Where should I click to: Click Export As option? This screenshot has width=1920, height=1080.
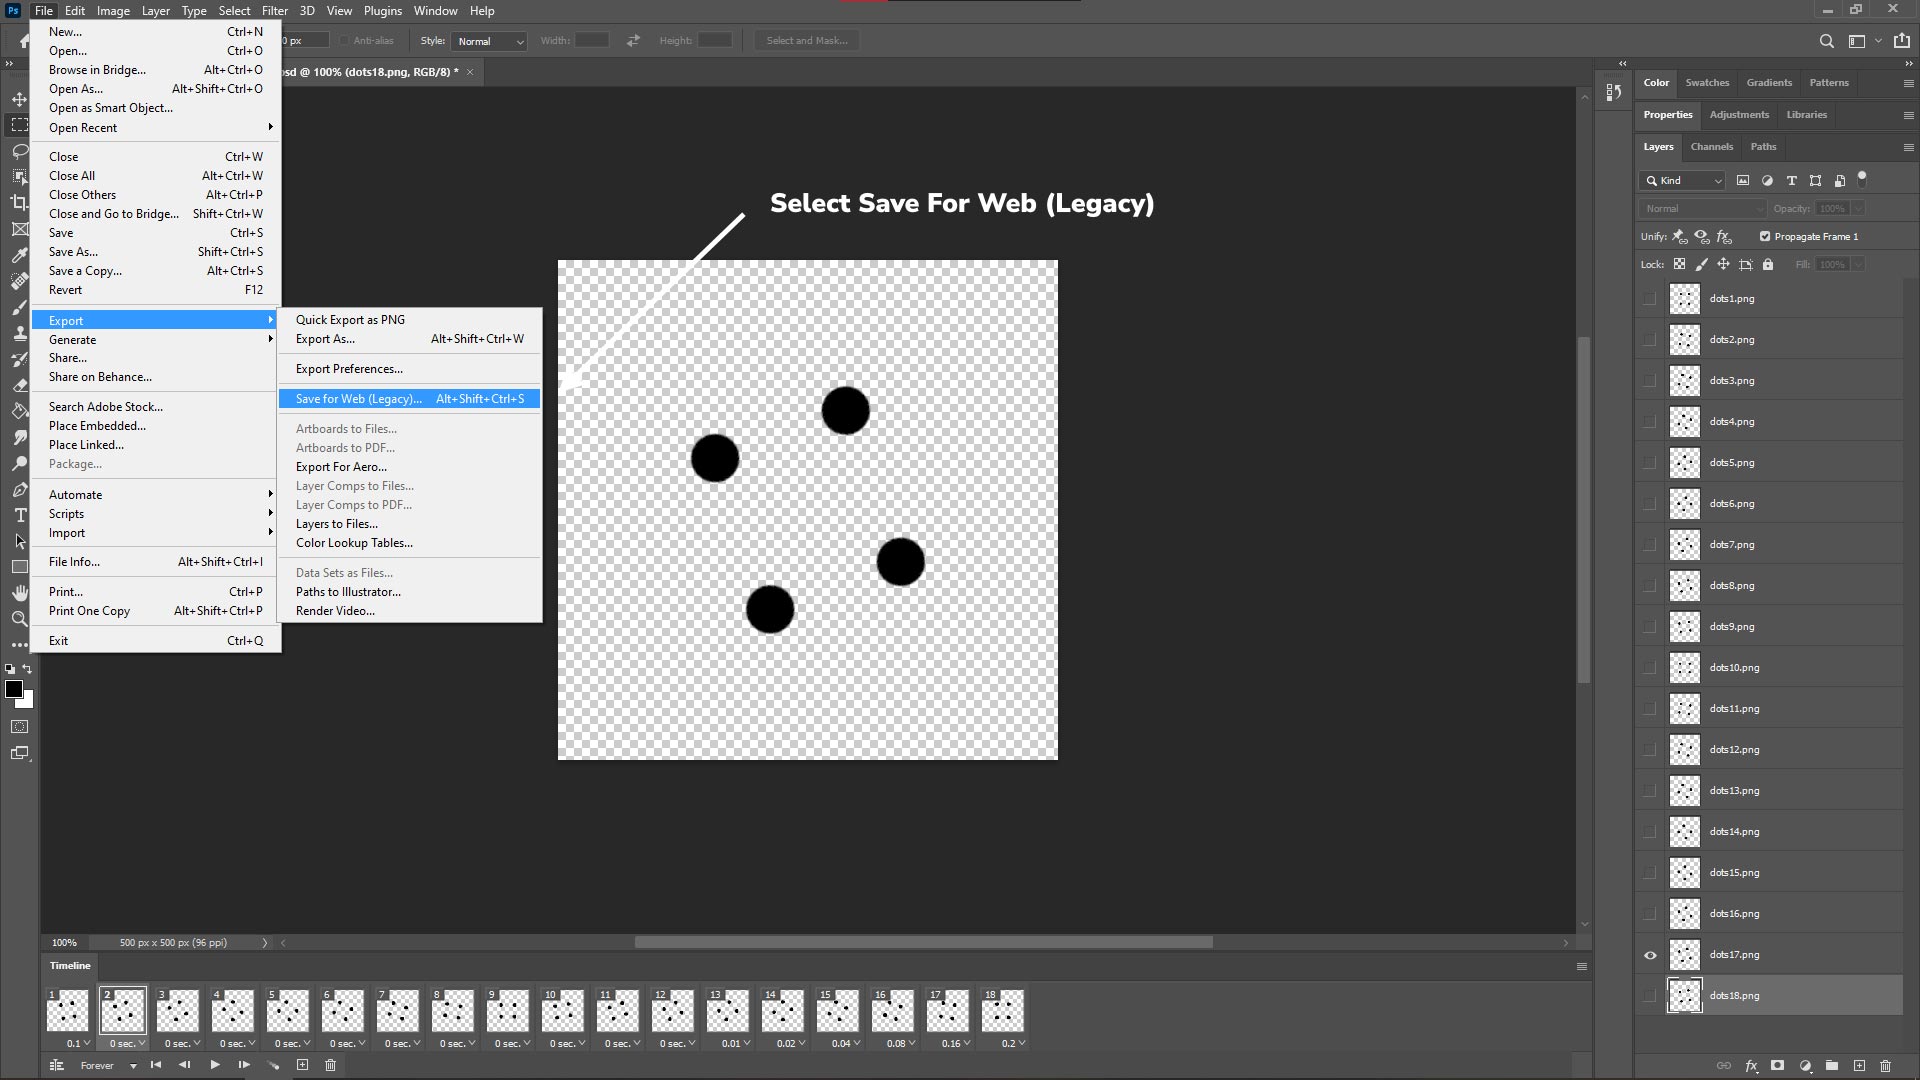(324, 339)
